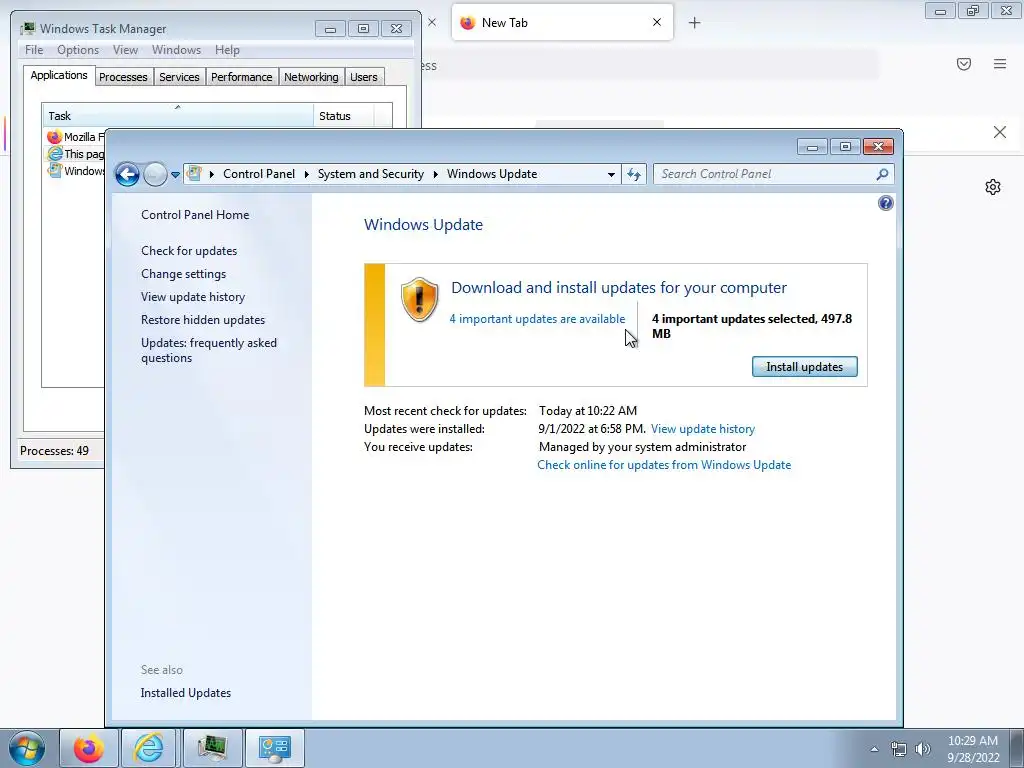Viewport: 1024px width, 768px height.
Task: Click Internet Explorer icon in taskbar
Action: click(x=149, y=748)
